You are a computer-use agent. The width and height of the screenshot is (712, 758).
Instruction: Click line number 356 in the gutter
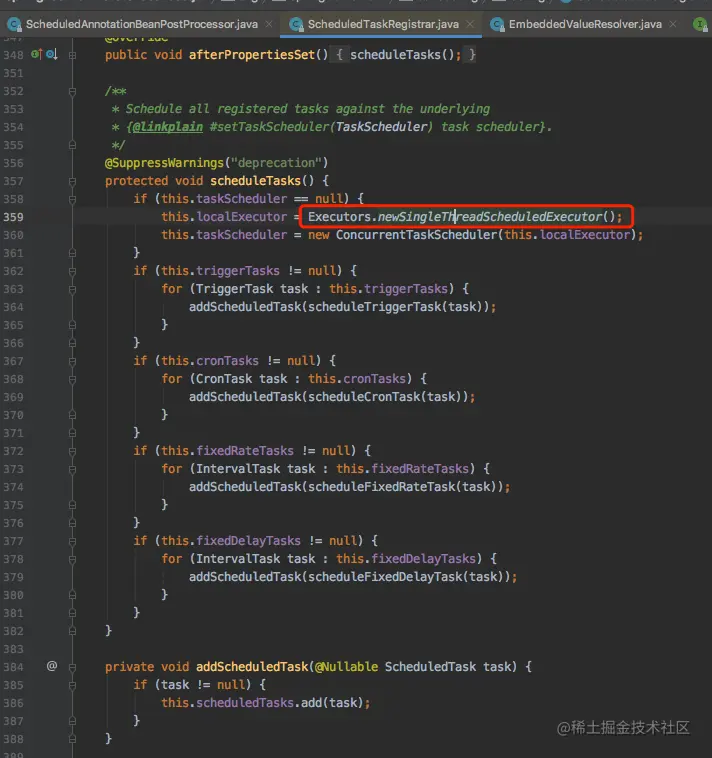[x=13, y=163]
